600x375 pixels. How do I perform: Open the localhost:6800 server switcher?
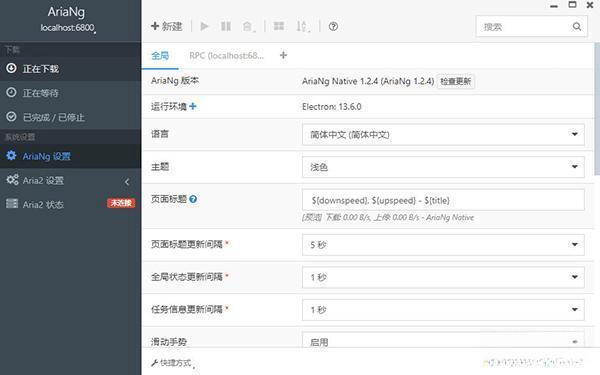[x=68, y=28]
